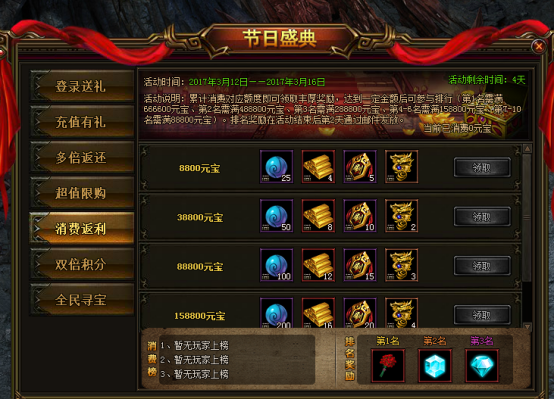Click the scrollbar down arrow of reward list

527,327
